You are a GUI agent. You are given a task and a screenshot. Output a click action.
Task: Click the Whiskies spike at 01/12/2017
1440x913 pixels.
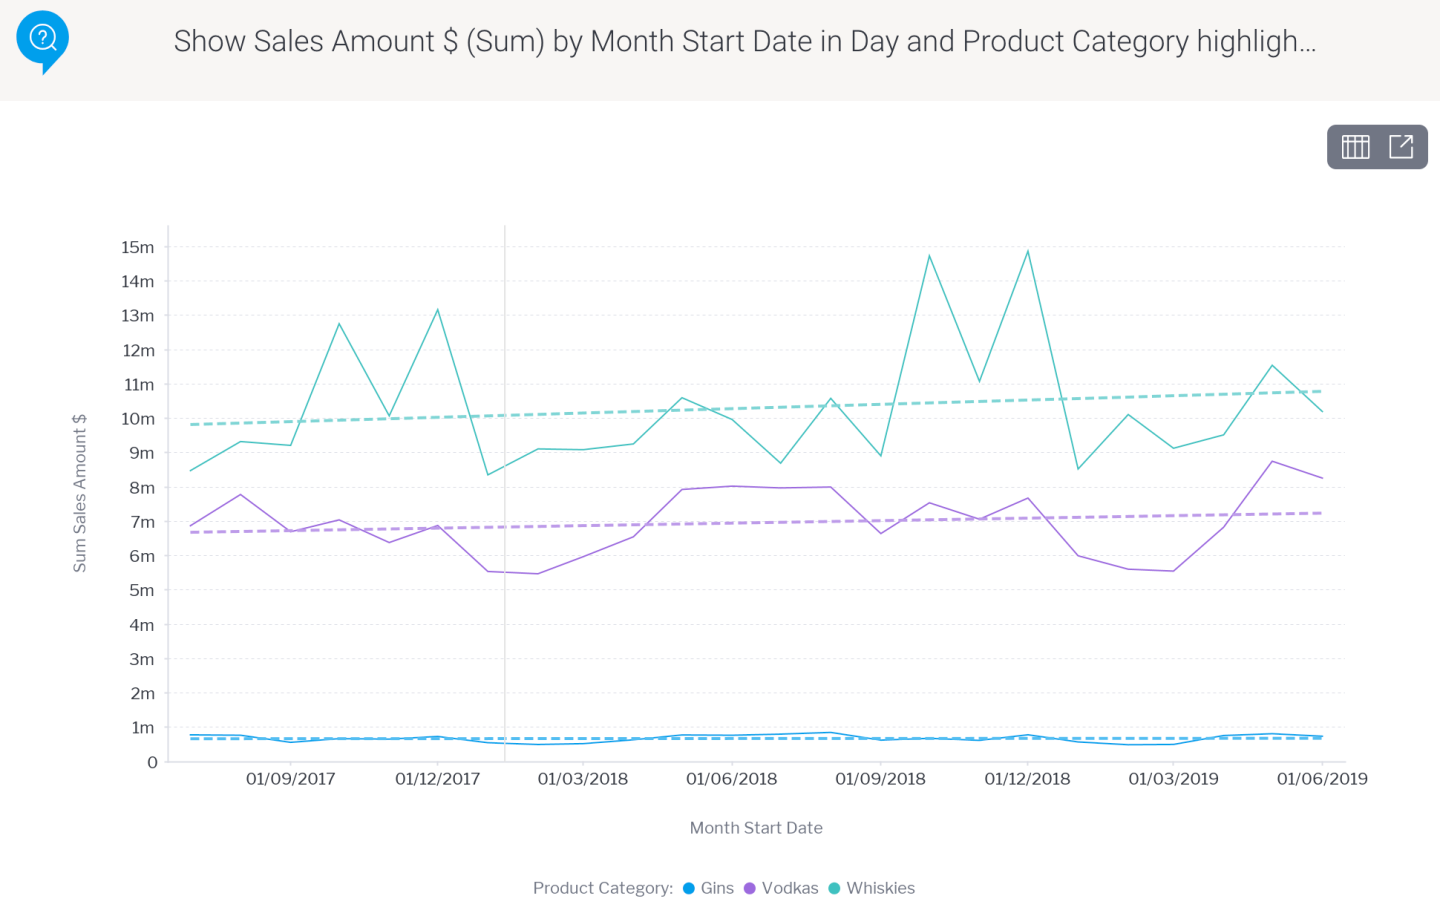[437, 310]
